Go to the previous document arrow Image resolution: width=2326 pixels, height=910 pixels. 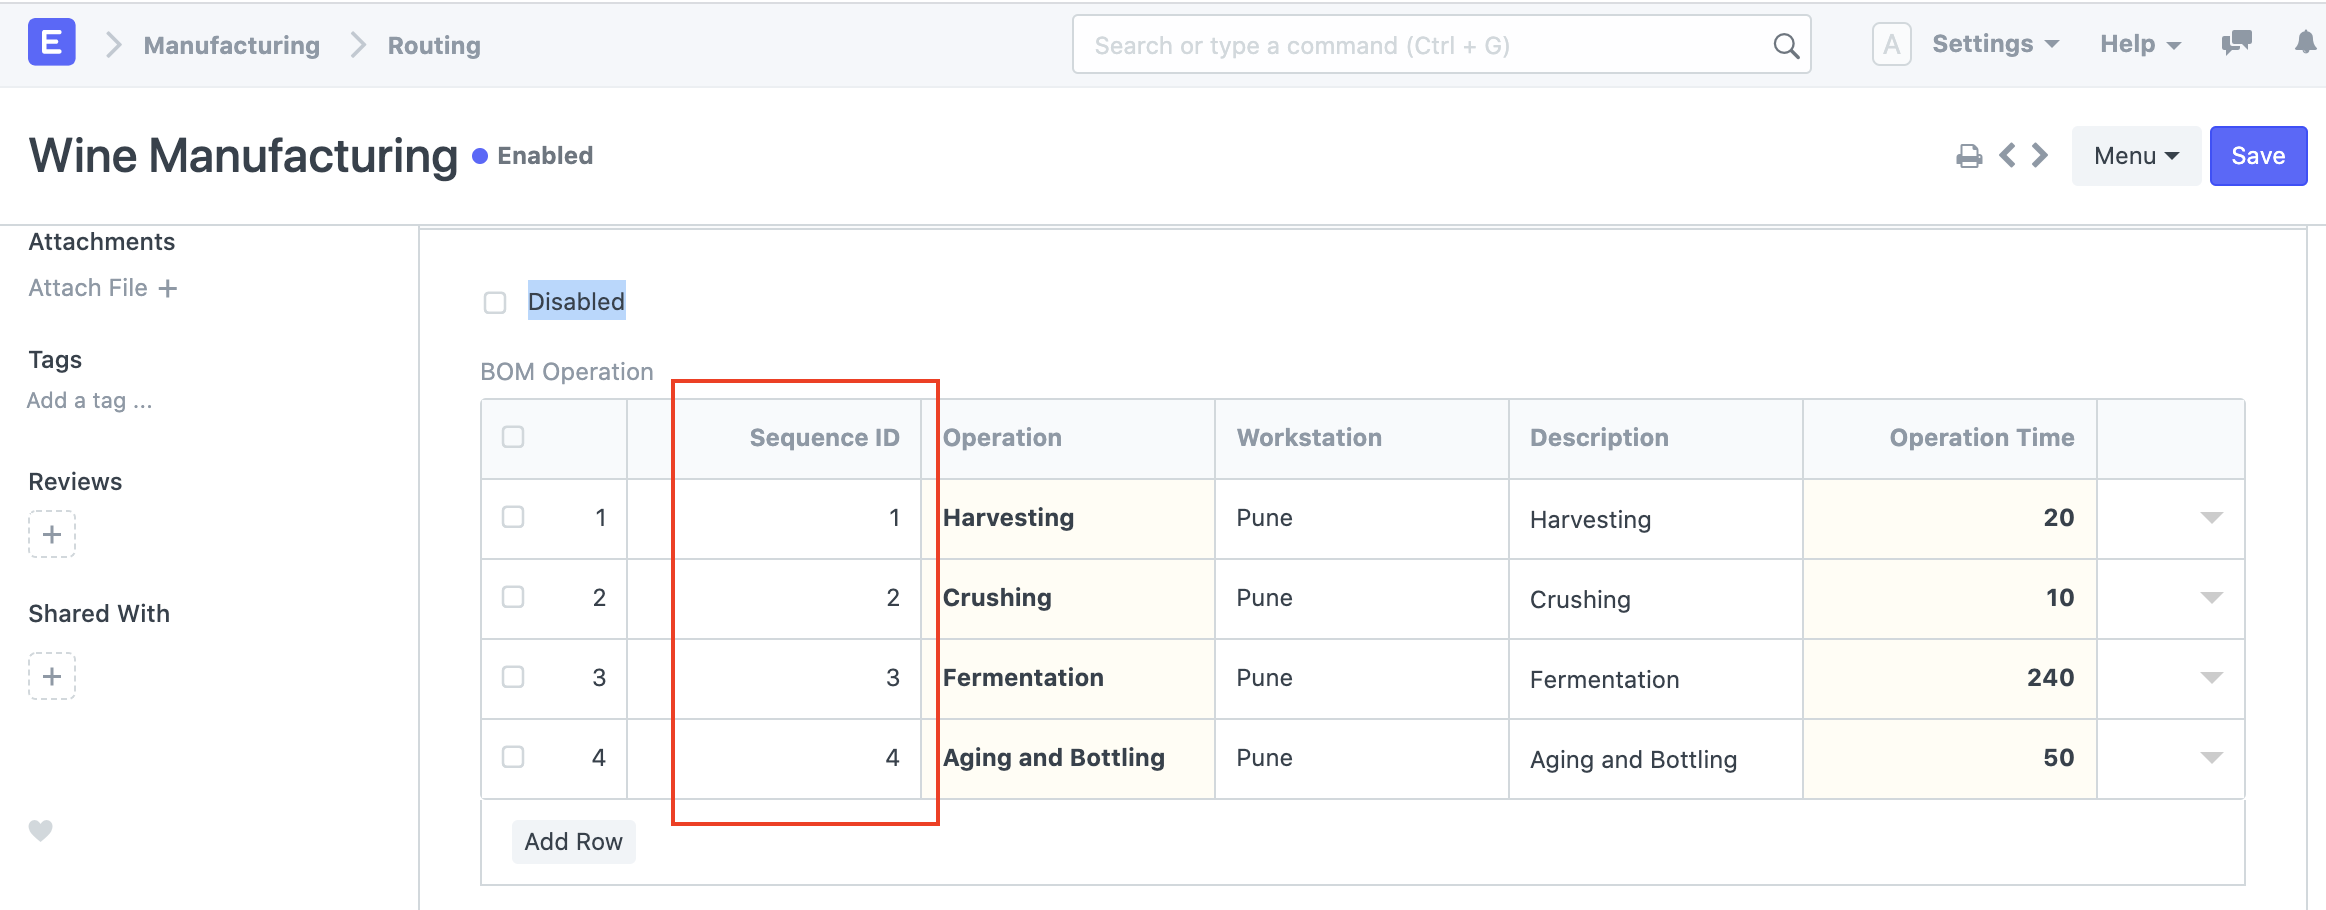point(2006,155)
